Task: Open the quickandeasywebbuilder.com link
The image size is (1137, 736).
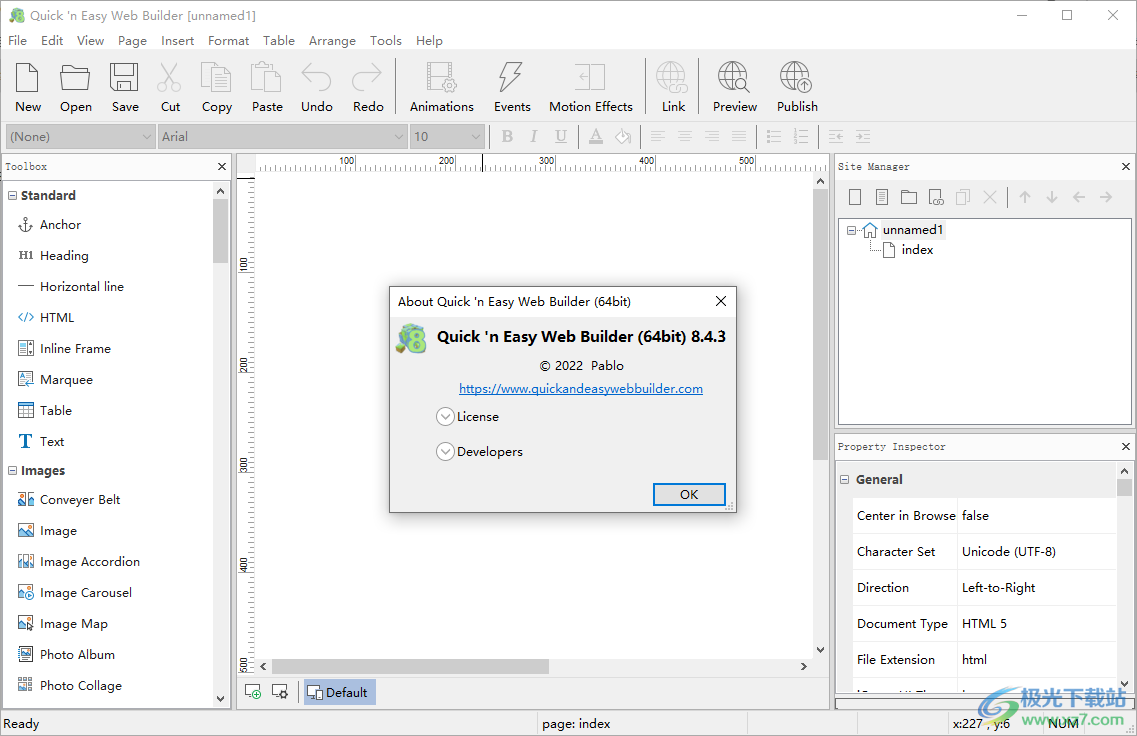Action: 580,388
